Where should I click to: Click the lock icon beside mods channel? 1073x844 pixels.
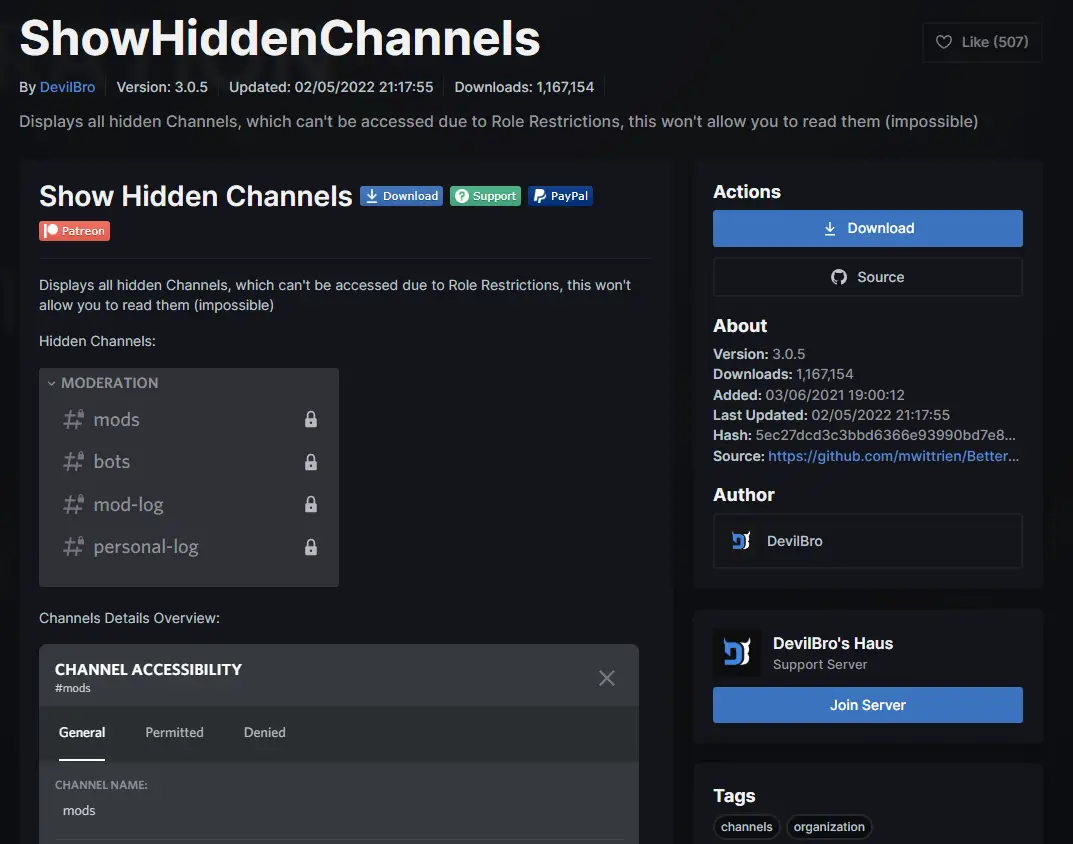(x=311, y=419)
